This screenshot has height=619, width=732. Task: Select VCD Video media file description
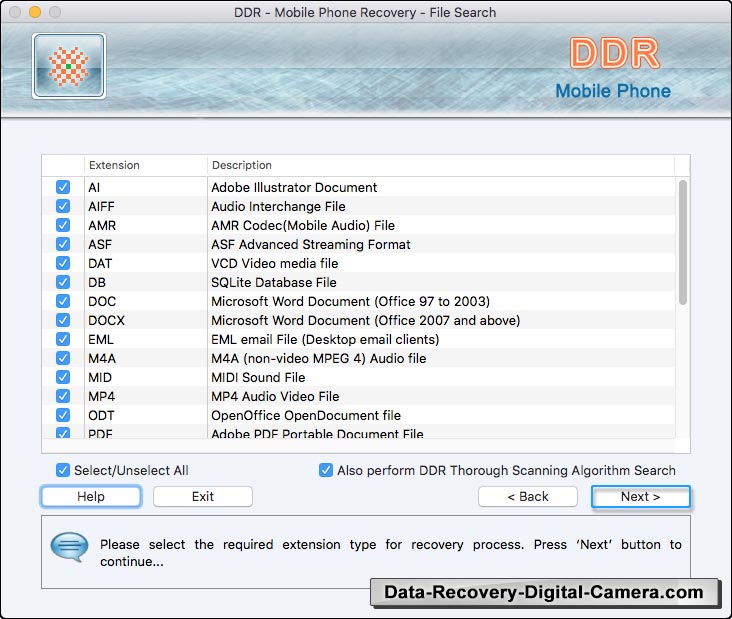coord(274,263)
